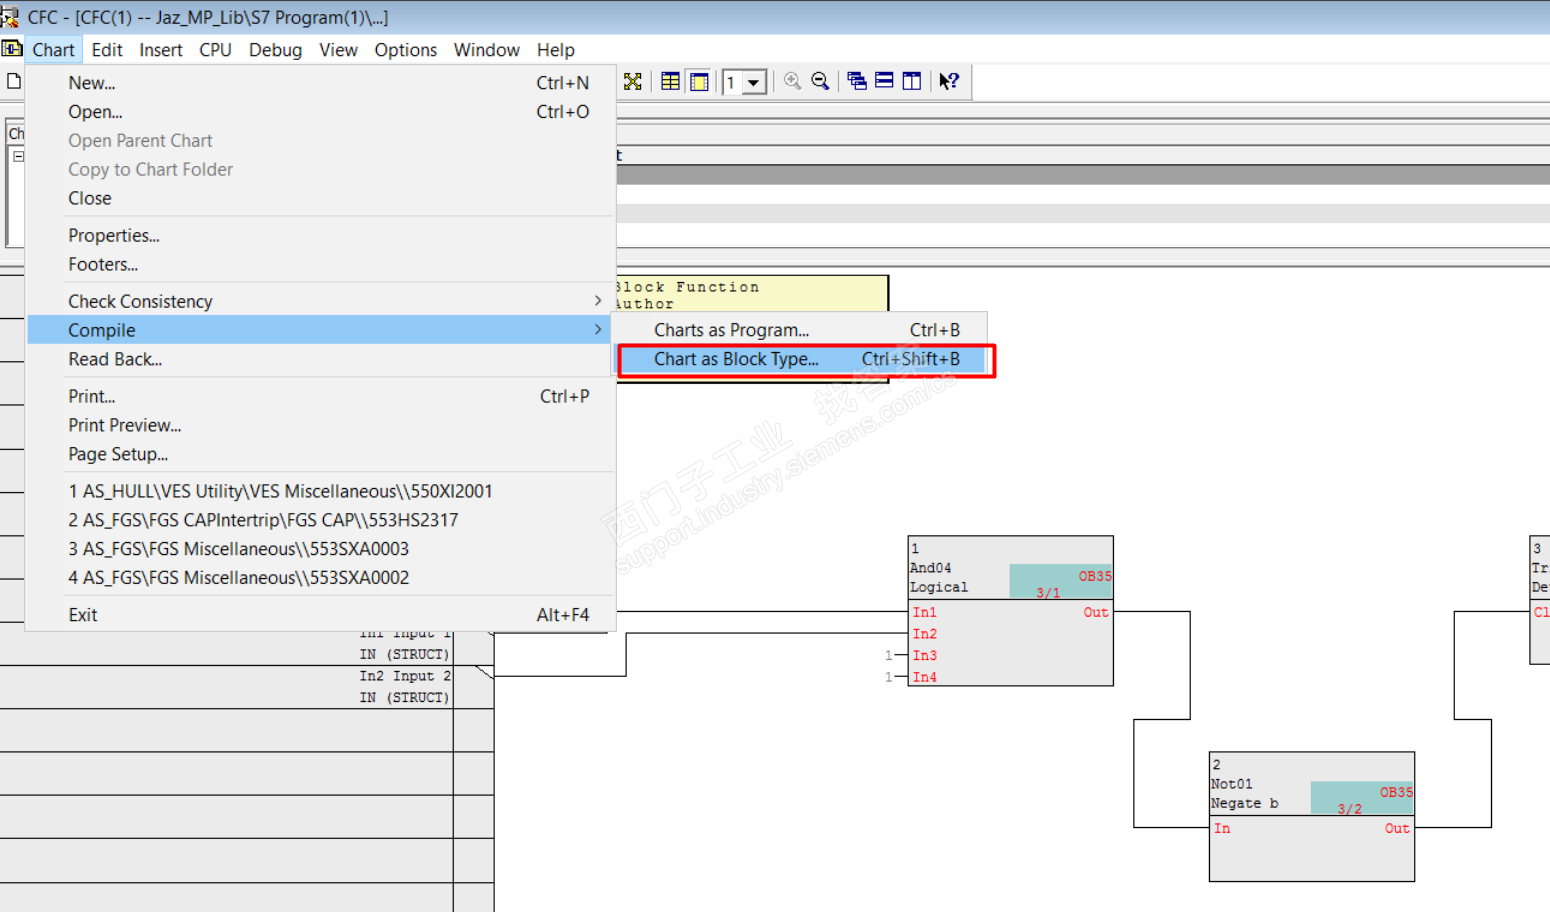Screen dimensions: 1550x912
Task: Click the new chart blank page icon
Action: click(x=14, y=82)
